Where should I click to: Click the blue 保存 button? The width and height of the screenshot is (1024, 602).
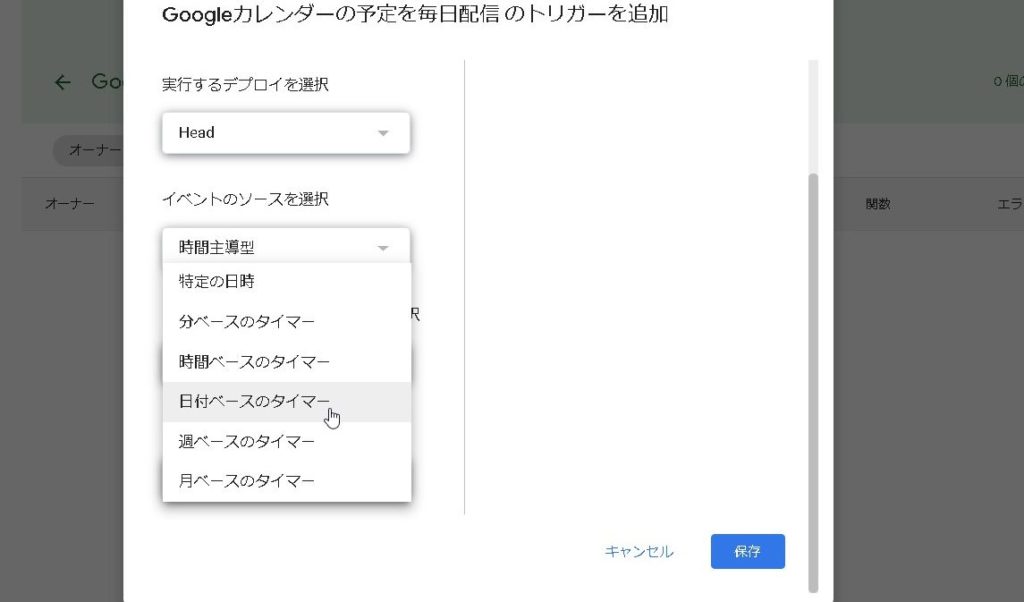(x=747, y=551)
